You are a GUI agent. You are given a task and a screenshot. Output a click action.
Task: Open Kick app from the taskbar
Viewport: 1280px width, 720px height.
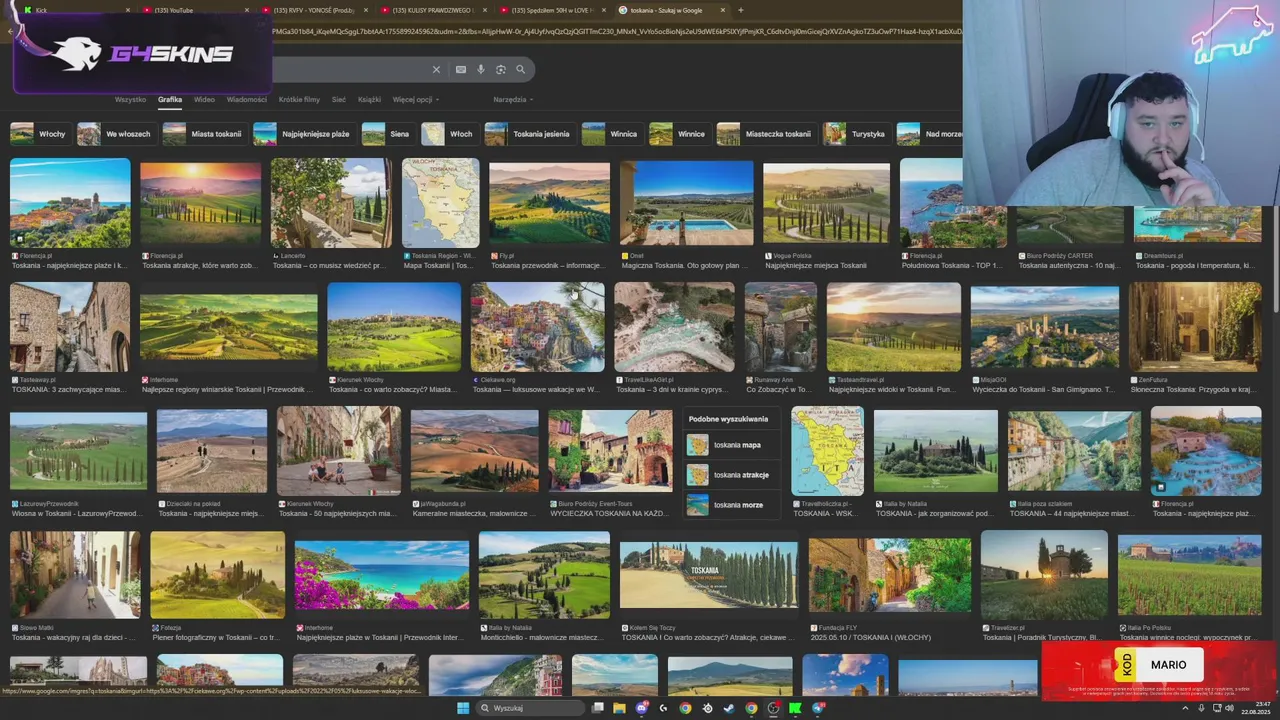point(795,708)
